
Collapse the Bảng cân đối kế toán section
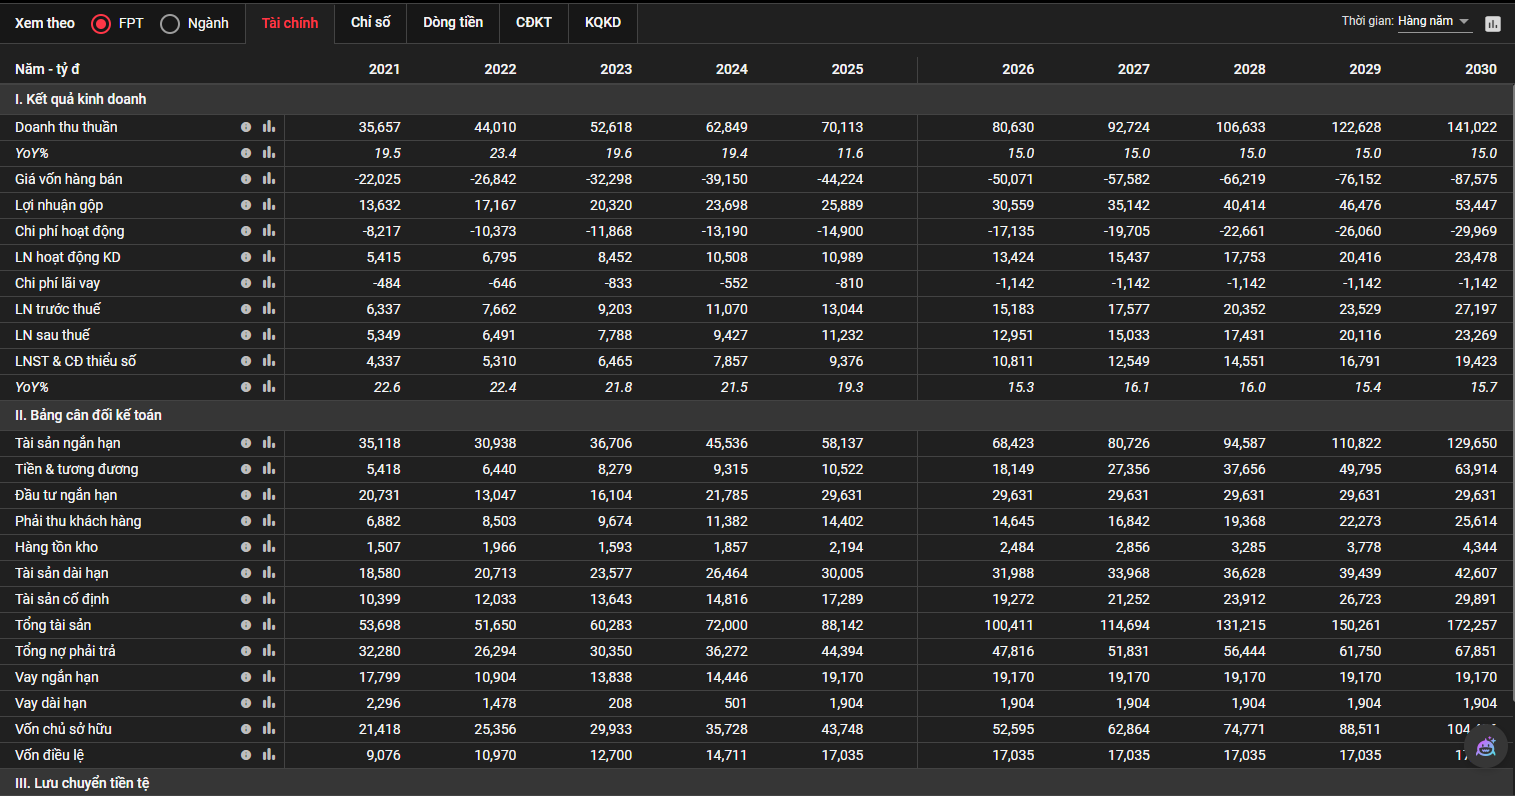[88, 415]
